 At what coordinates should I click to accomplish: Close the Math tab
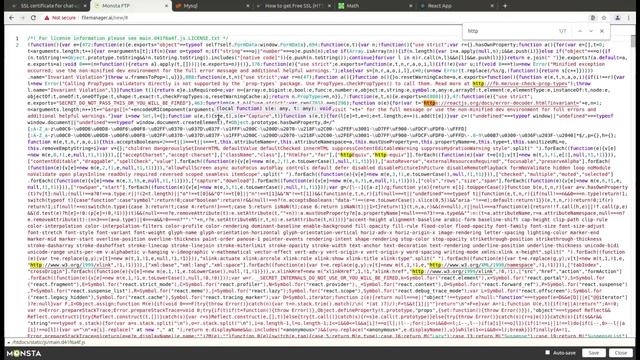pyautogui.click(x=411, y=6)
